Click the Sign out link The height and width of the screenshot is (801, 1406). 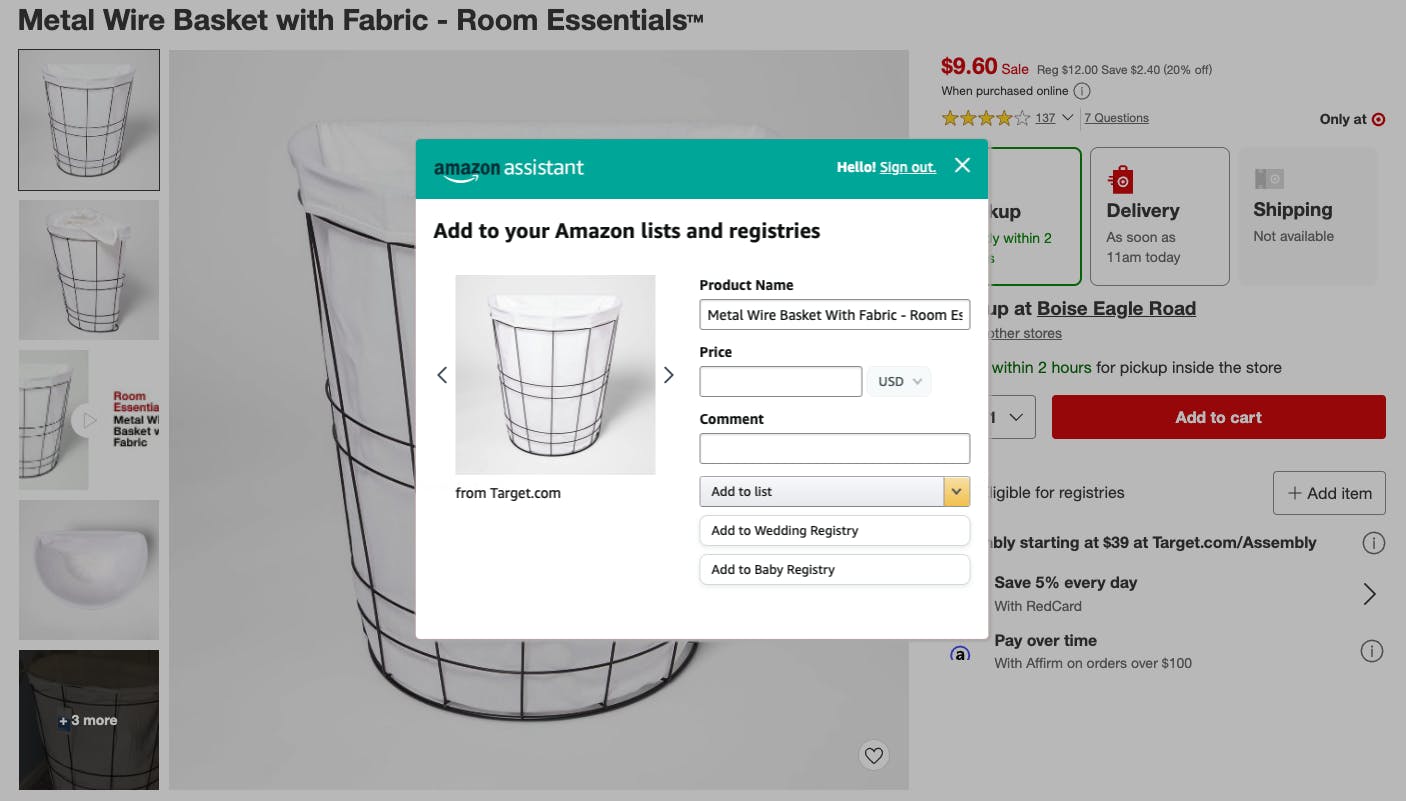pos(908,167)
